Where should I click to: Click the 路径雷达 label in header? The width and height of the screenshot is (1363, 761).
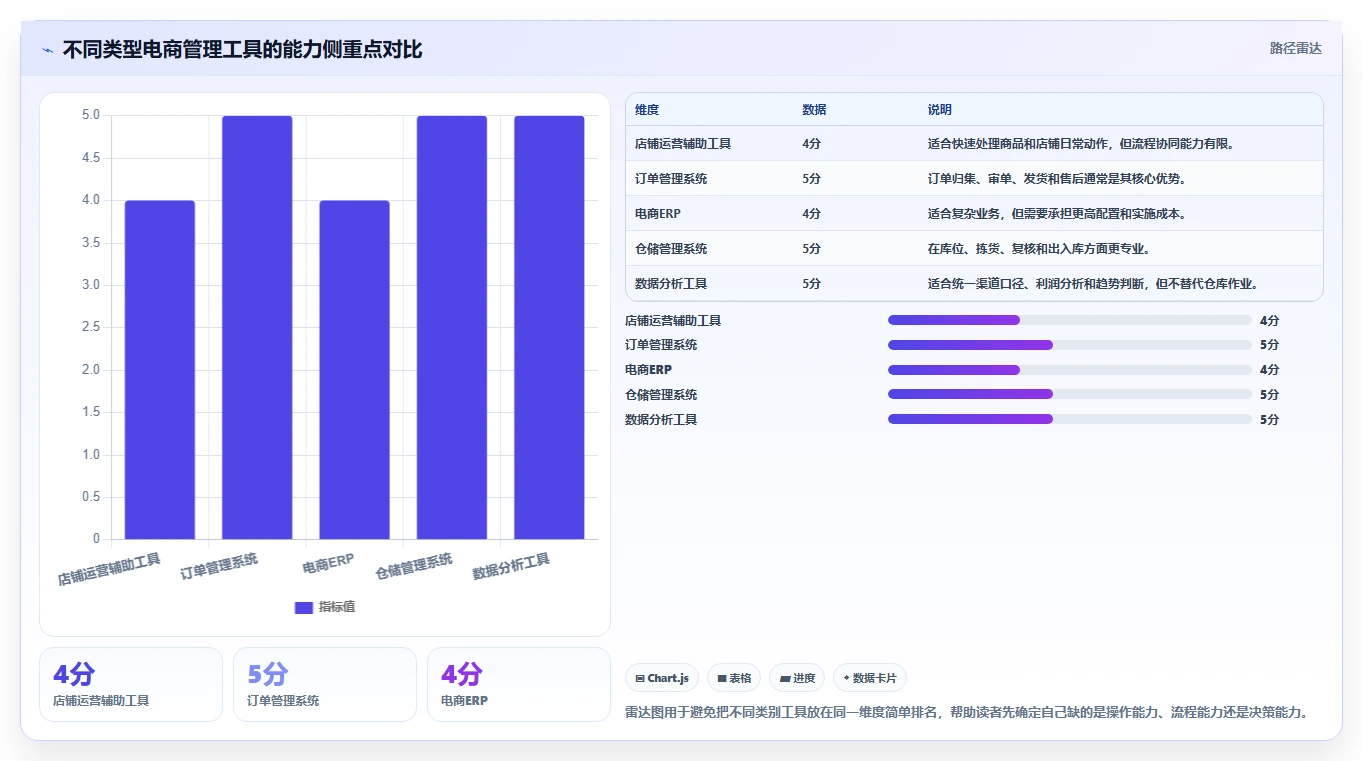point(1295,48)
